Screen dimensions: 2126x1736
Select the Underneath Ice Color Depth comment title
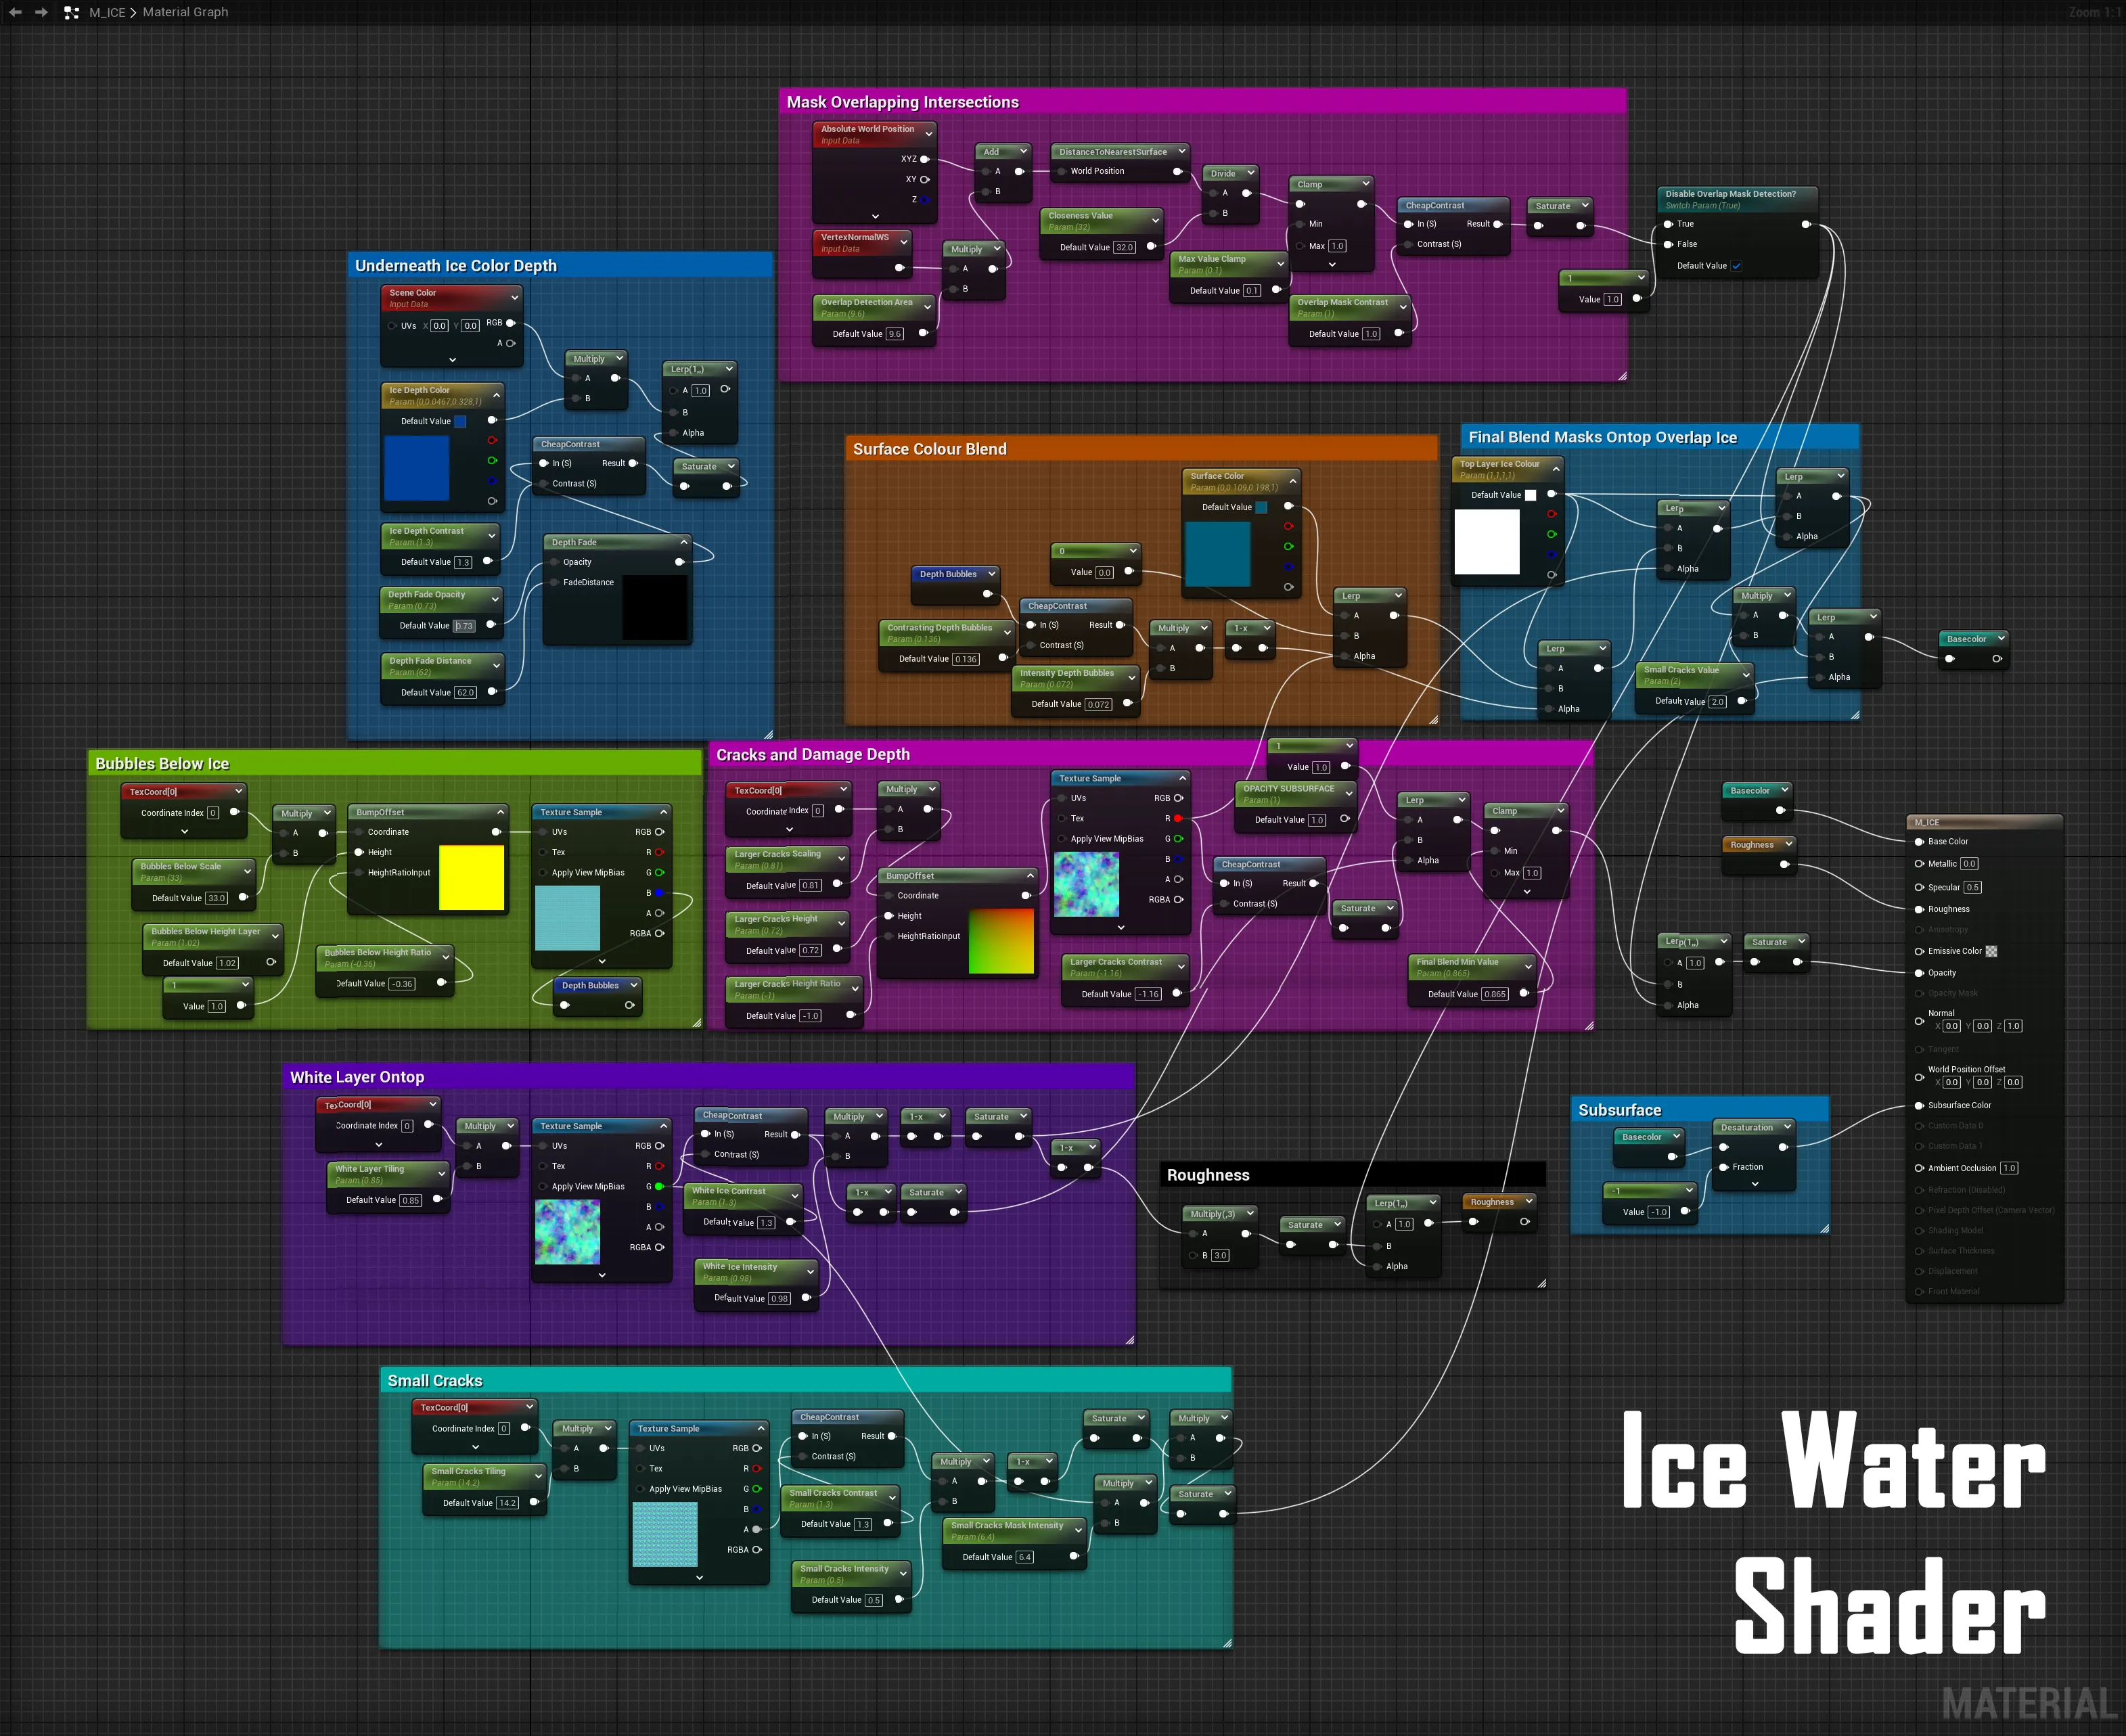click(456, 265)
